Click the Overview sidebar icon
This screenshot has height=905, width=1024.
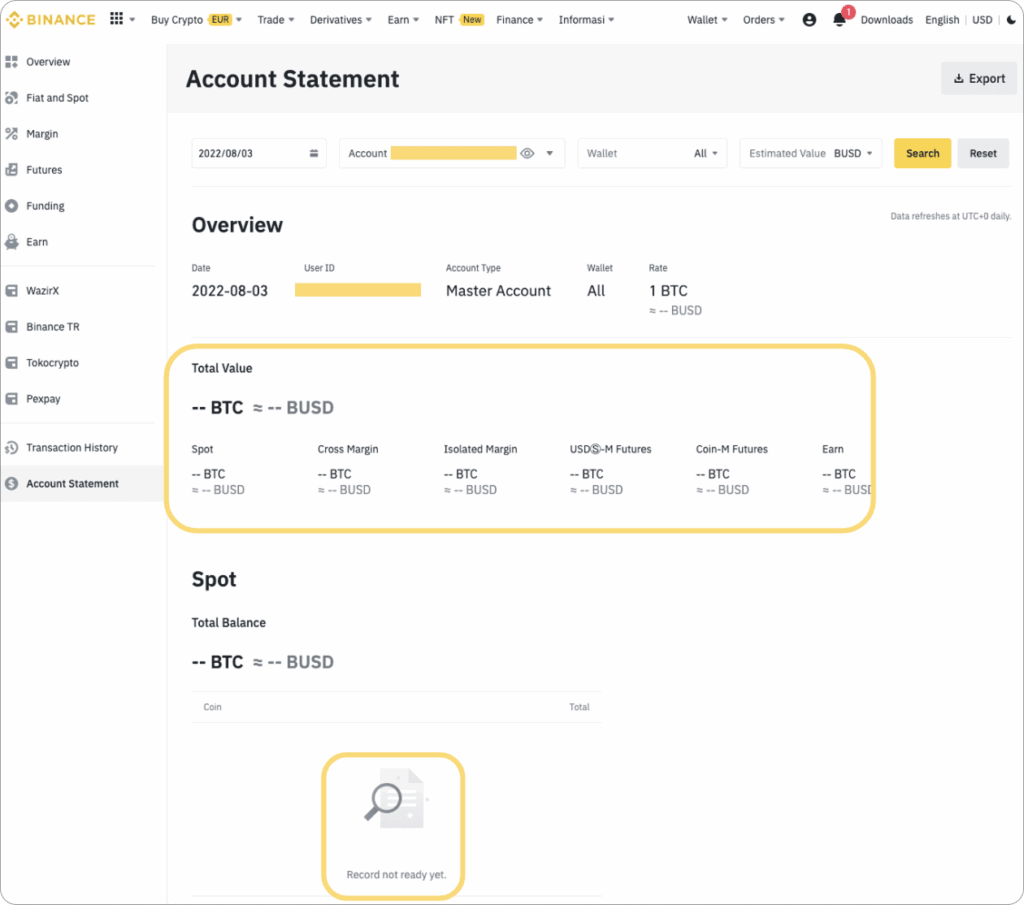11,62
